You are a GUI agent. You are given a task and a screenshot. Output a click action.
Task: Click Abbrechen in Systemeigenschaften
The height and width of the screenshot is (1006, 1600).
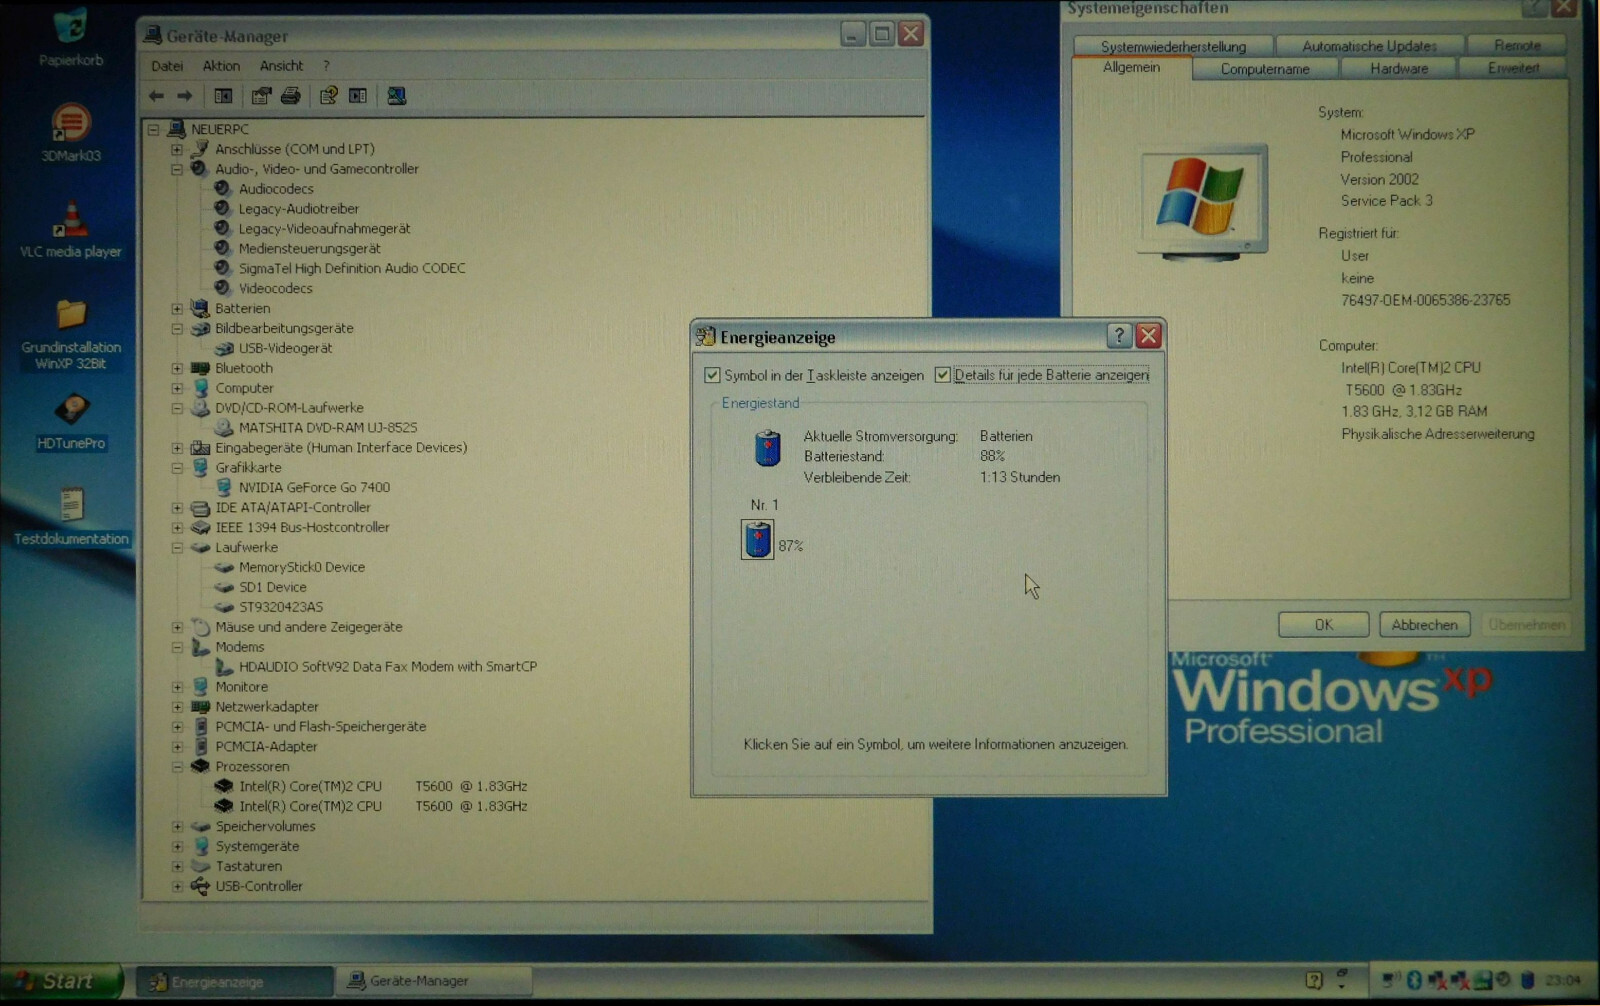(1424, 624)
